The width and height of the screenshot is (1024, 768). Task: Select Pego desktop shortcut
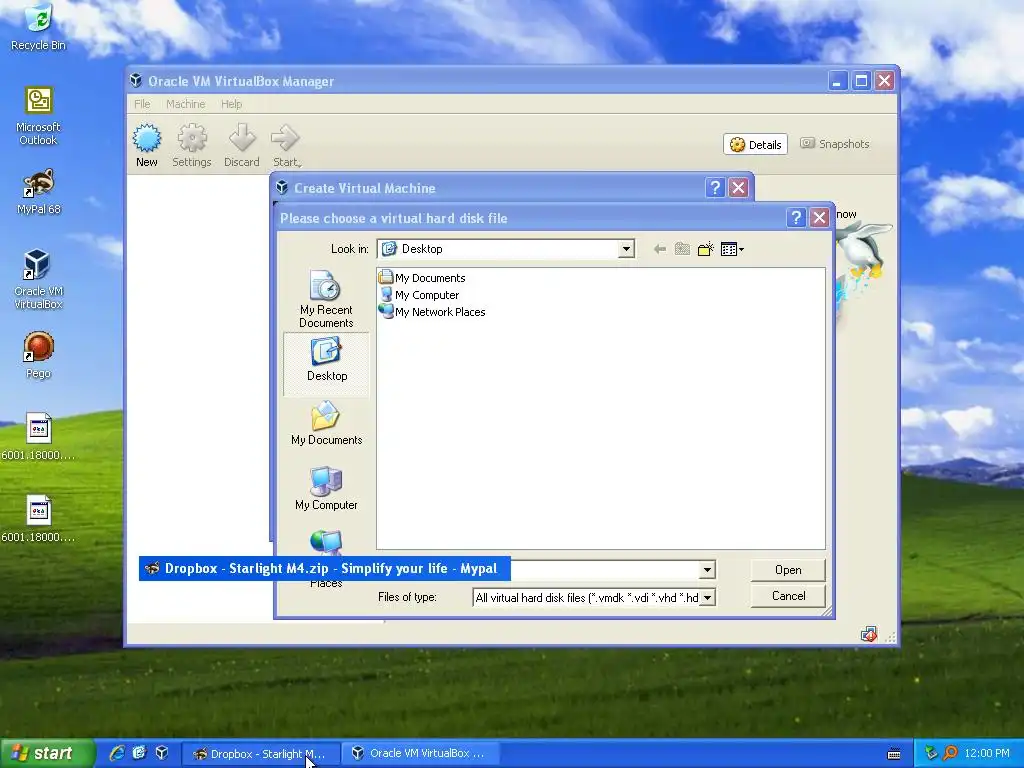(x=39, y=355)
